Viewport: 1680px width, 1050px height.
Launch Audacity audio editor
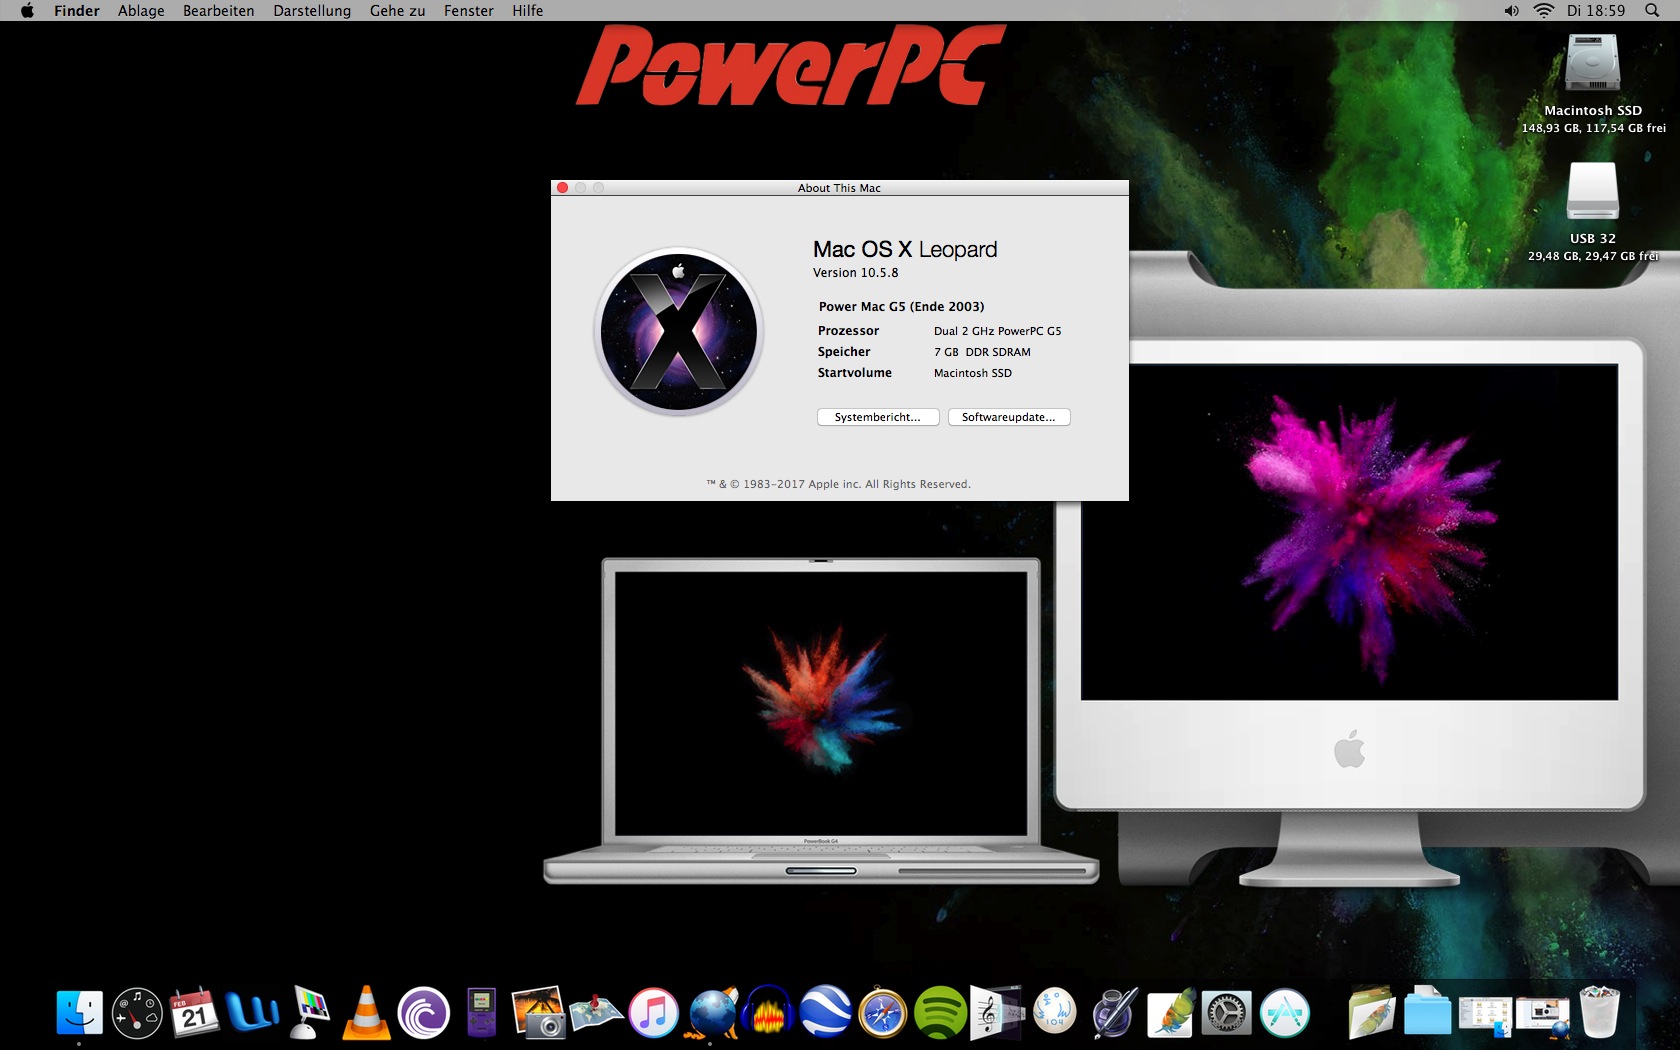(769, 1012)
